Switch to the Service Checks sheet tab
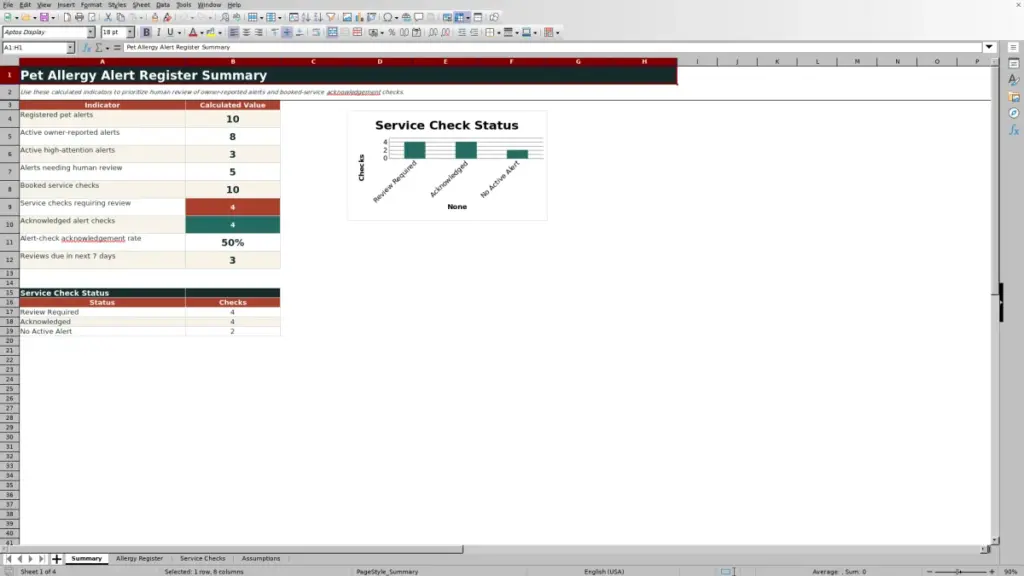Viewport: 1024px width, 576px height. (x=202, y=558)
